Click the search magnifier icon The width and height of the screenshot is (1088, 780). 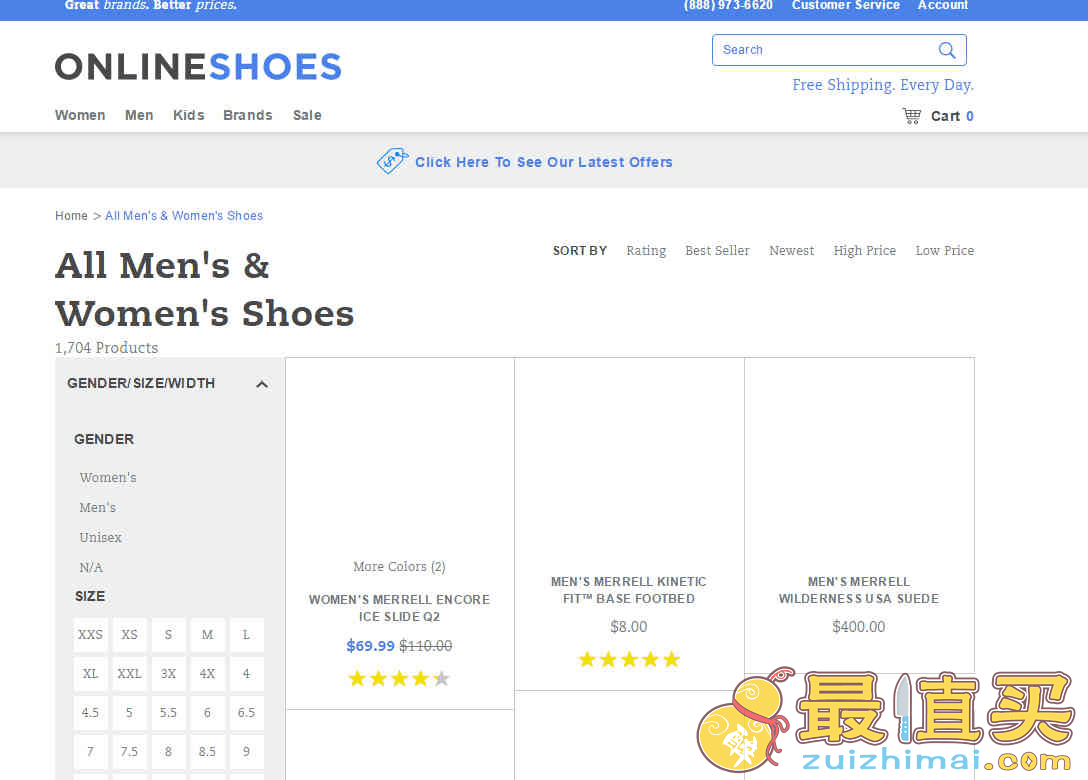tap(946, 50)
